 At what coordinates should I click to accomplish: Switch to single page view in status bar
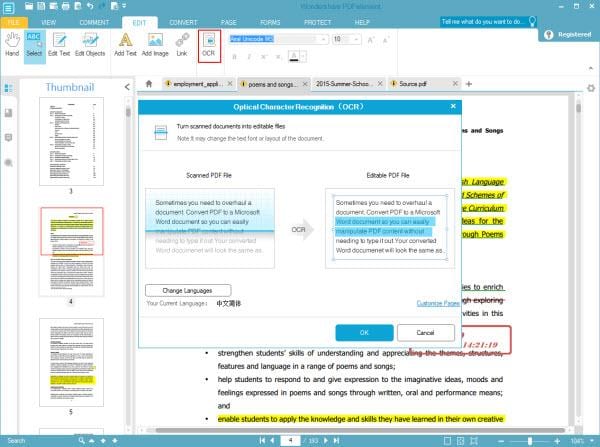(x=447, y=441)
